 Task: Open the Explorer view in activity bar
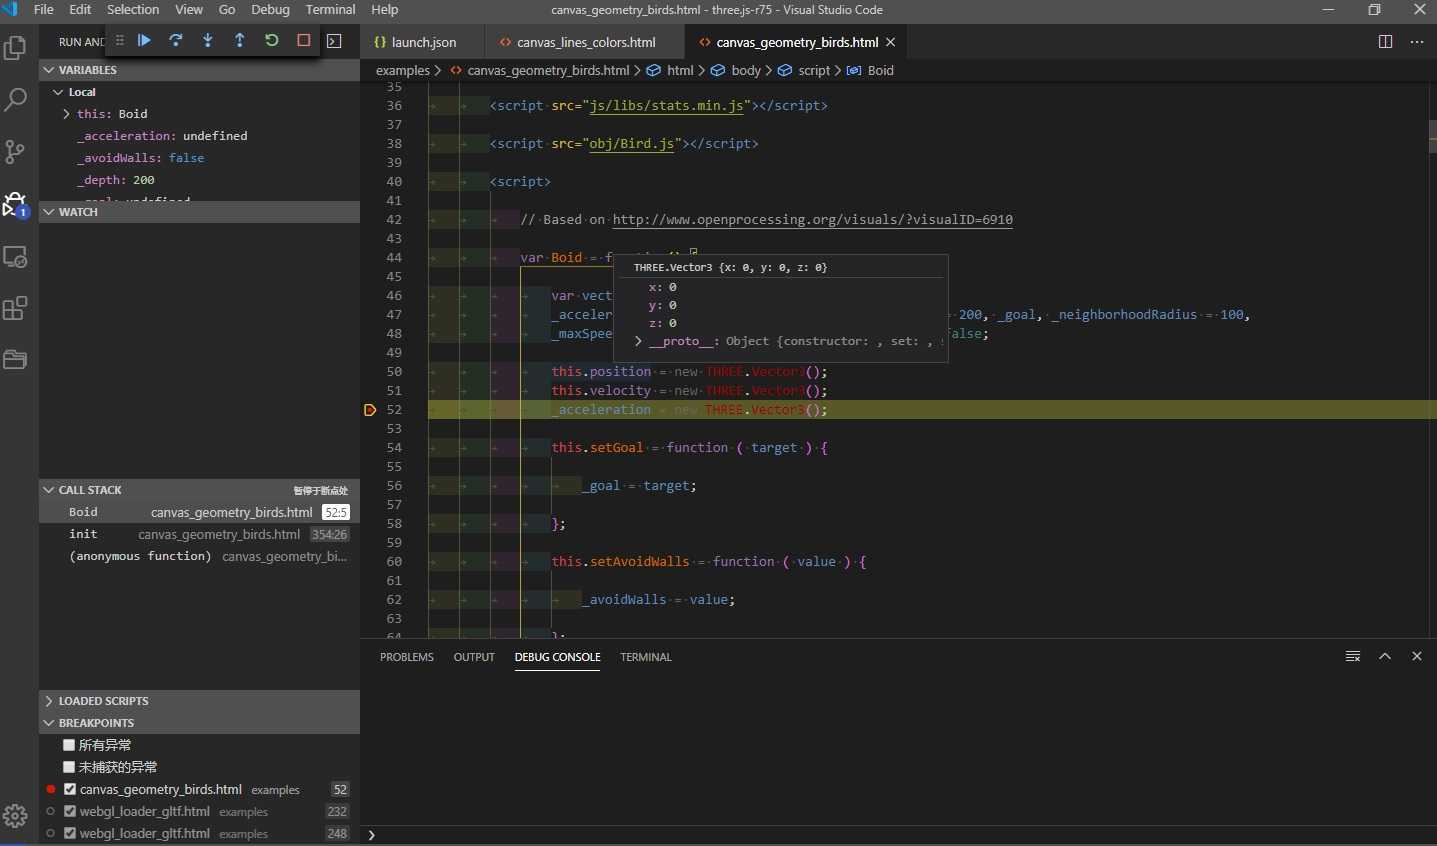click(15, 48)
